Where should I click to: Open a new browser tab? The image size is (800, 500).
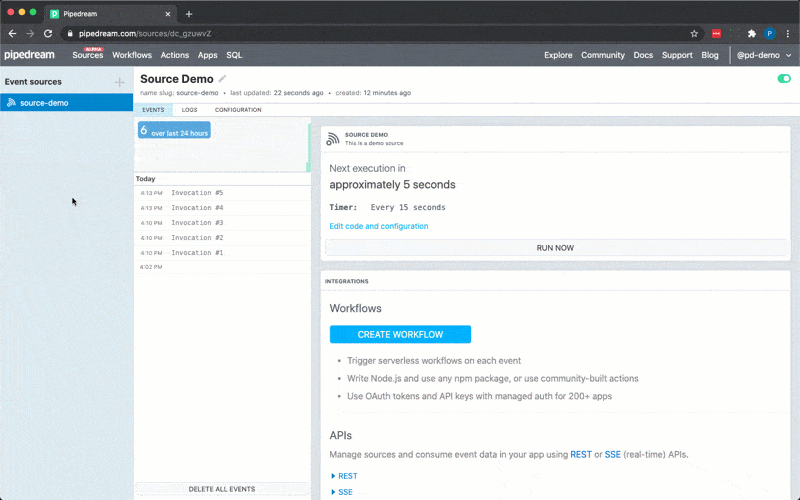pos(189,14)
